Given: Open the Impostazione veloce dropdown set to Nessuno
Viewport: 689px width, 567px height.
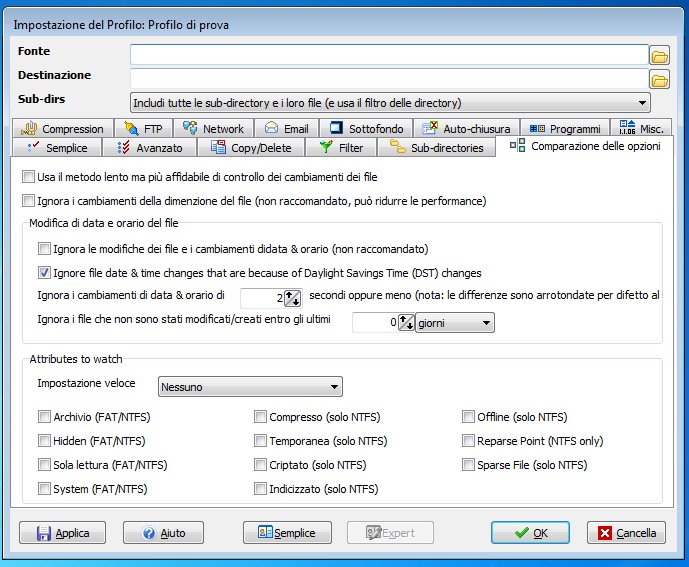Looking at the screenshot, I should (250, 386).
